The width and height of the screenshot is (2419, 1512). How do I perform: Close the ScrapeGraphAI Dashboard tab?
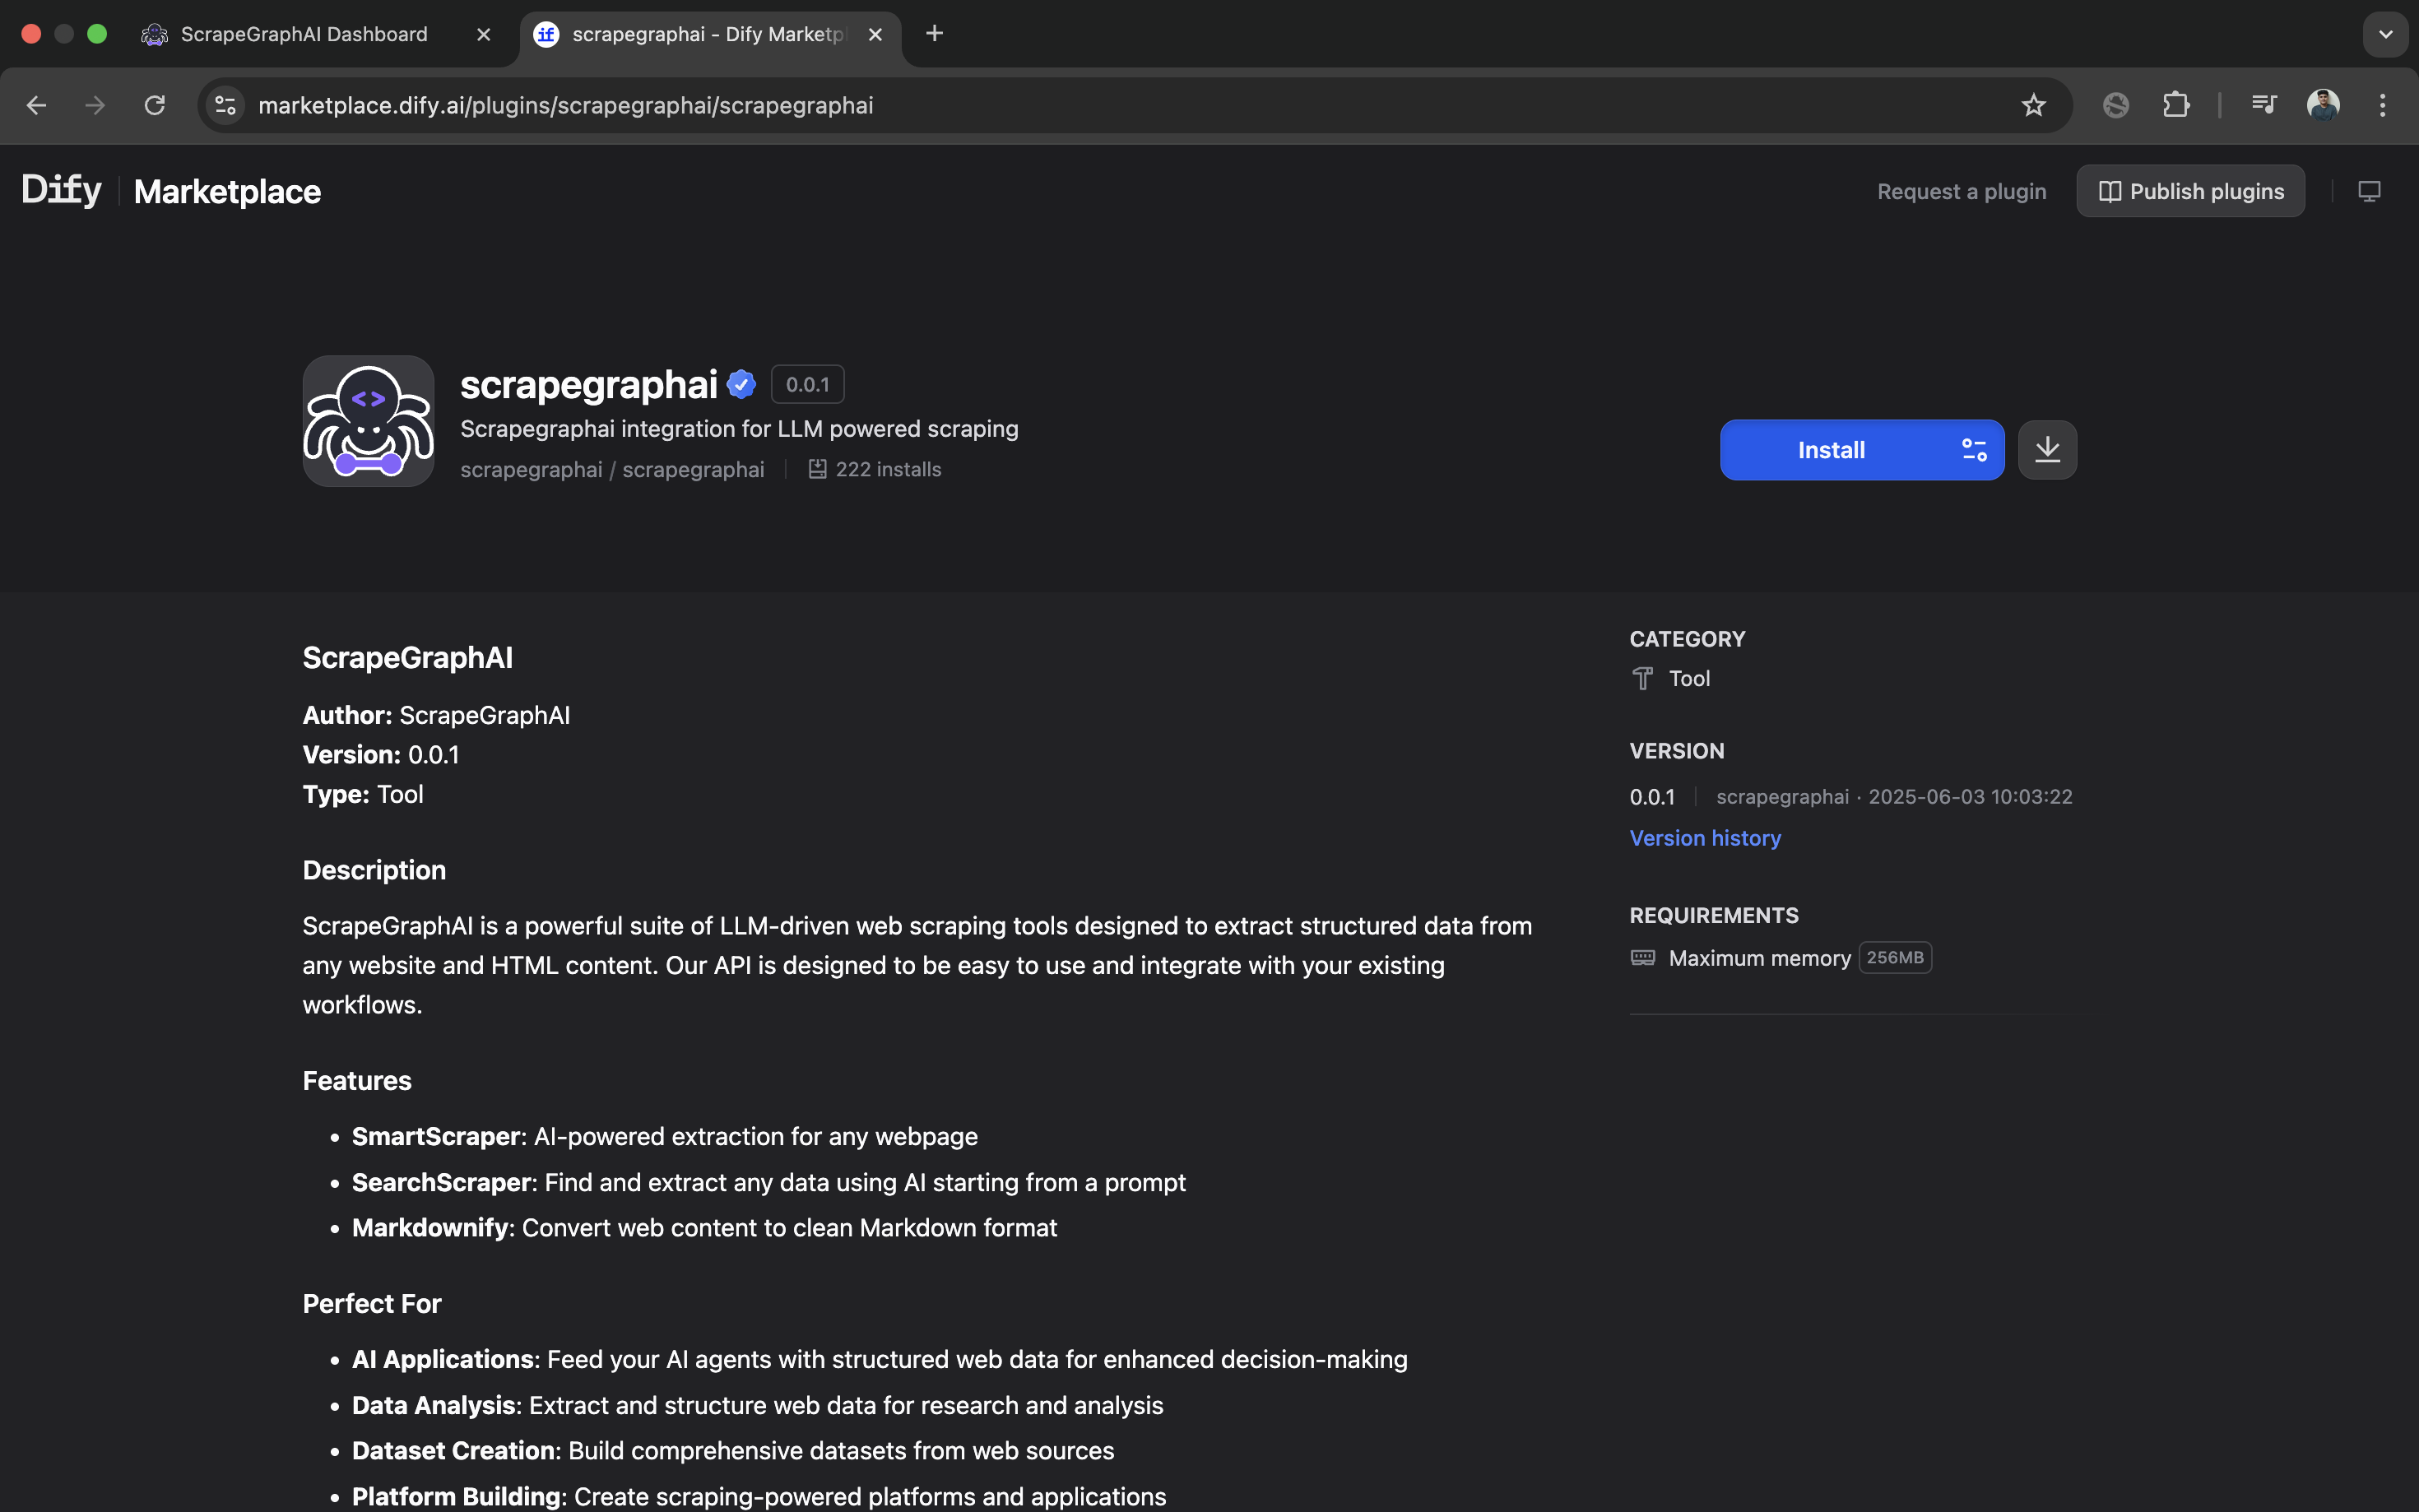click(484, 34)
